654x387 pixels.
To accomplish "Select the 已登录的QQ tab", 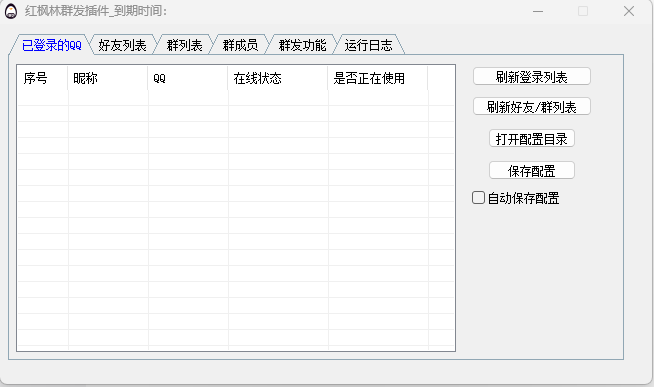I will click(x=52, y=45).
